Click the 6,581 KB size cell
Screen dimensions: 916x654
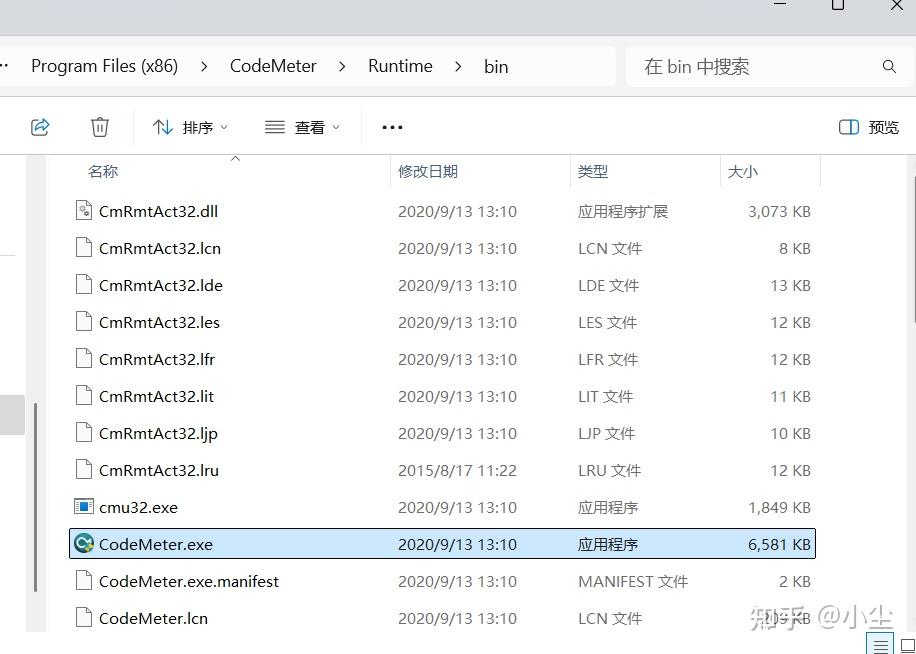coord(779,545)
